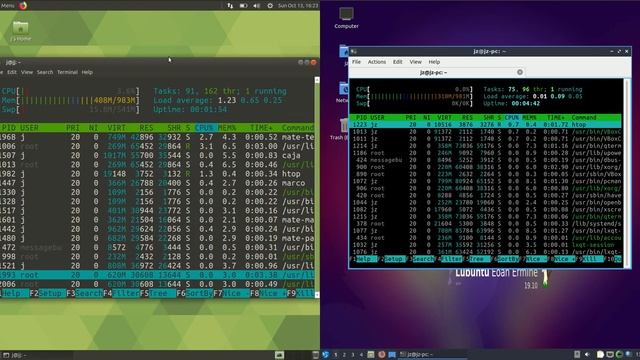The image size is (640, 360).
Task: Click the QTerminal vertical scrollbar
Action: pos(627,173)
